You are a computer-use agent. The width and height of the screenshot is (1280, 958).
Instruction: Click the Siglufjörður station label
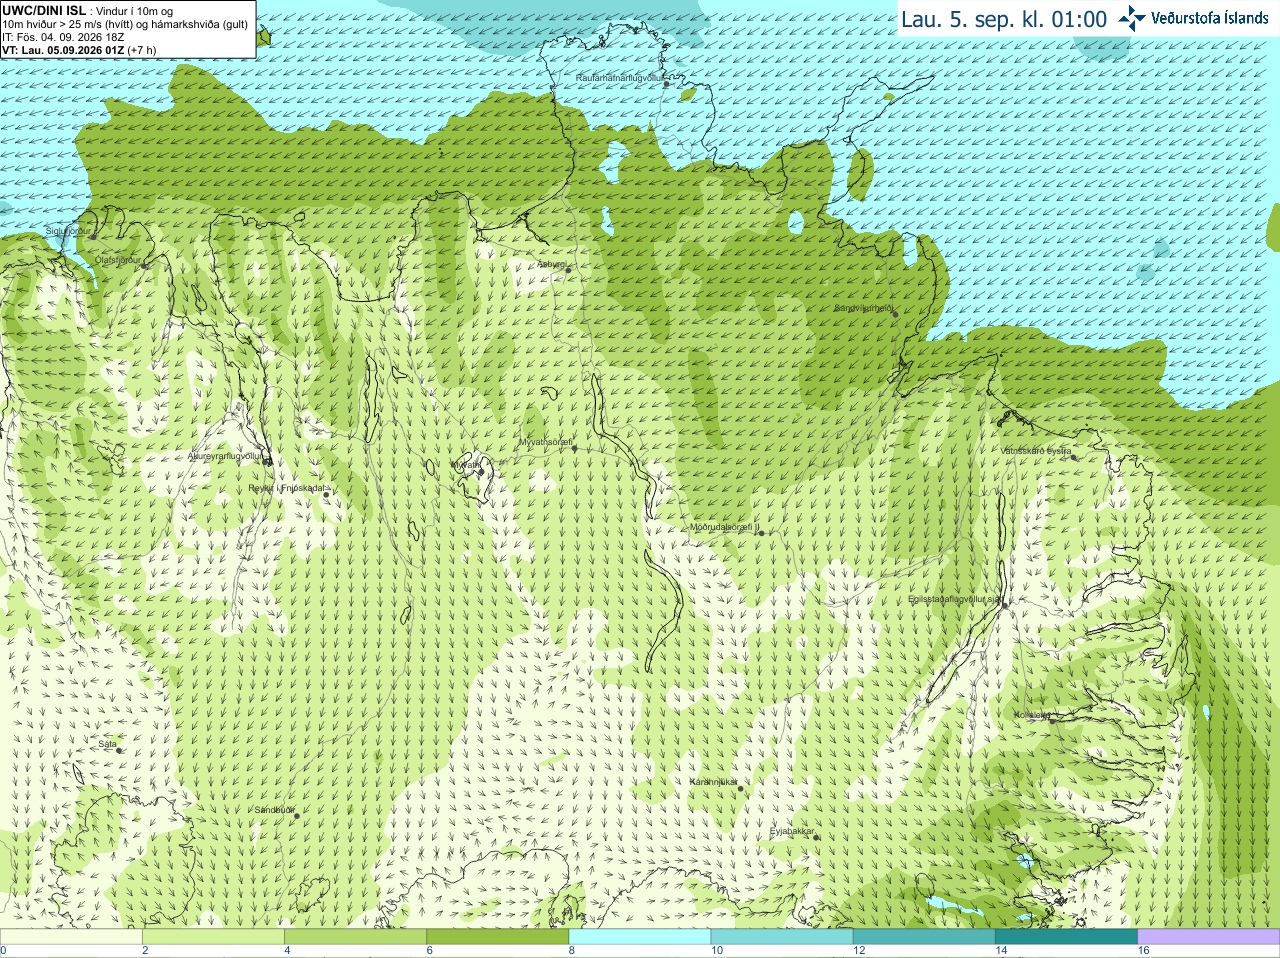68,231
